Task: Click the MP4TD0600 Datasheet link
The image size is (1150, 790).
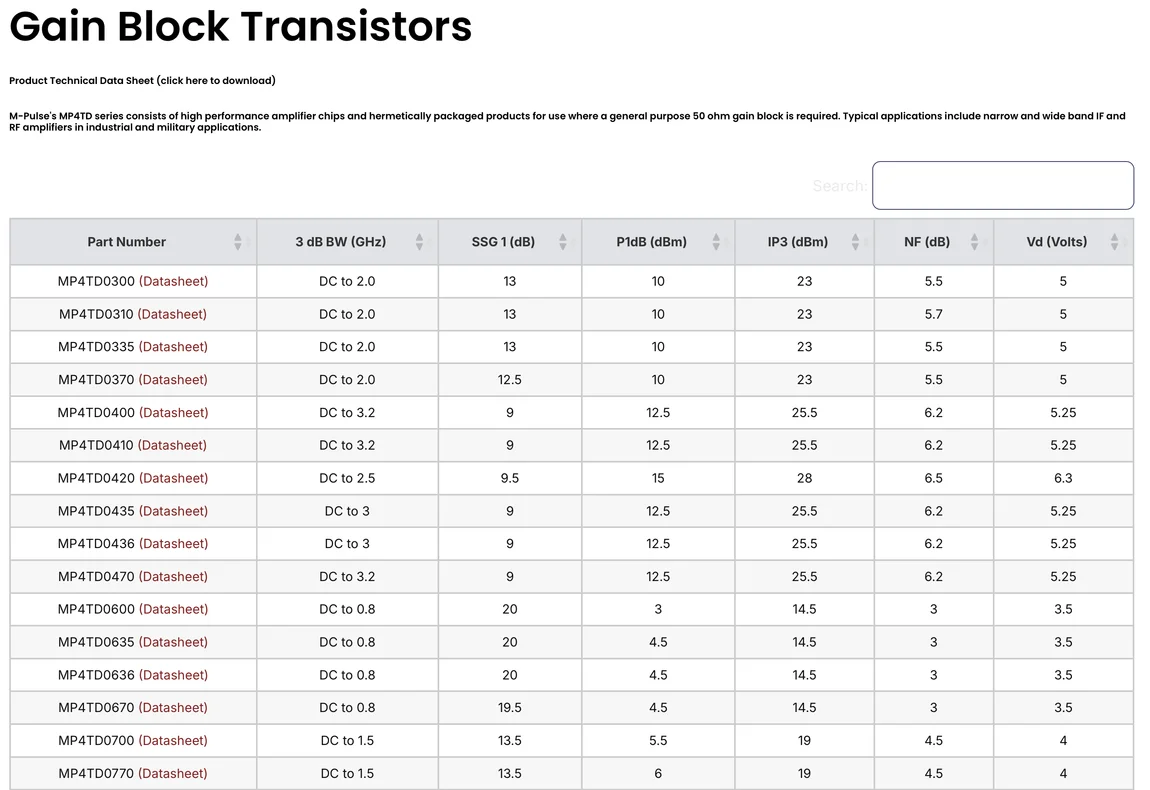Action: coord(173,609)
